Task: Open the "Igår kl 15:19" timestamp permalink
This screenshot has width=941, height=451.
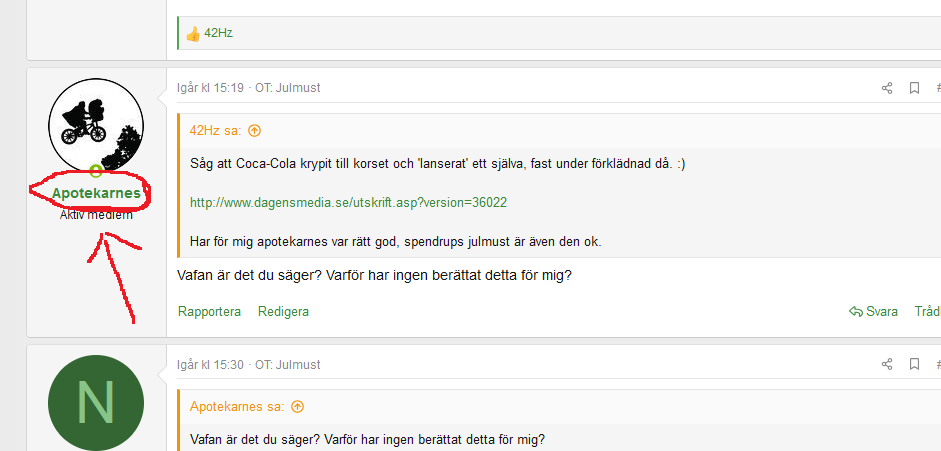Action: (210, 88)
